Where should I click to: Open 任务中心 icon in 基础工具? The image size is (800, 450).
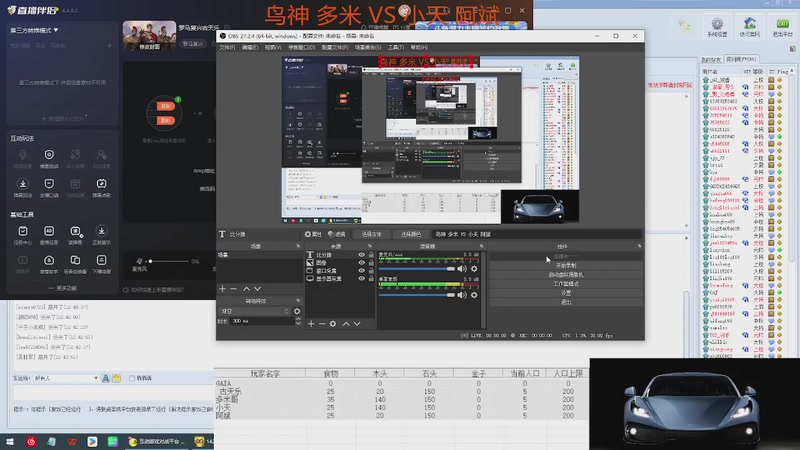(x=22, y=235)
